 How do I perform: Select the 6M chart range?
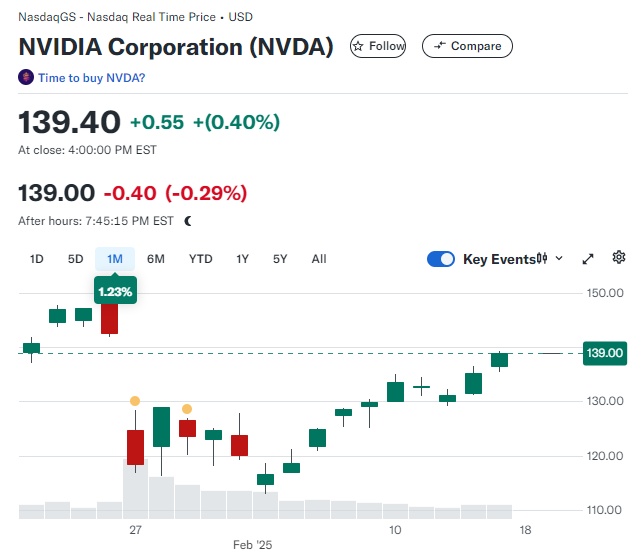[156, 259]
